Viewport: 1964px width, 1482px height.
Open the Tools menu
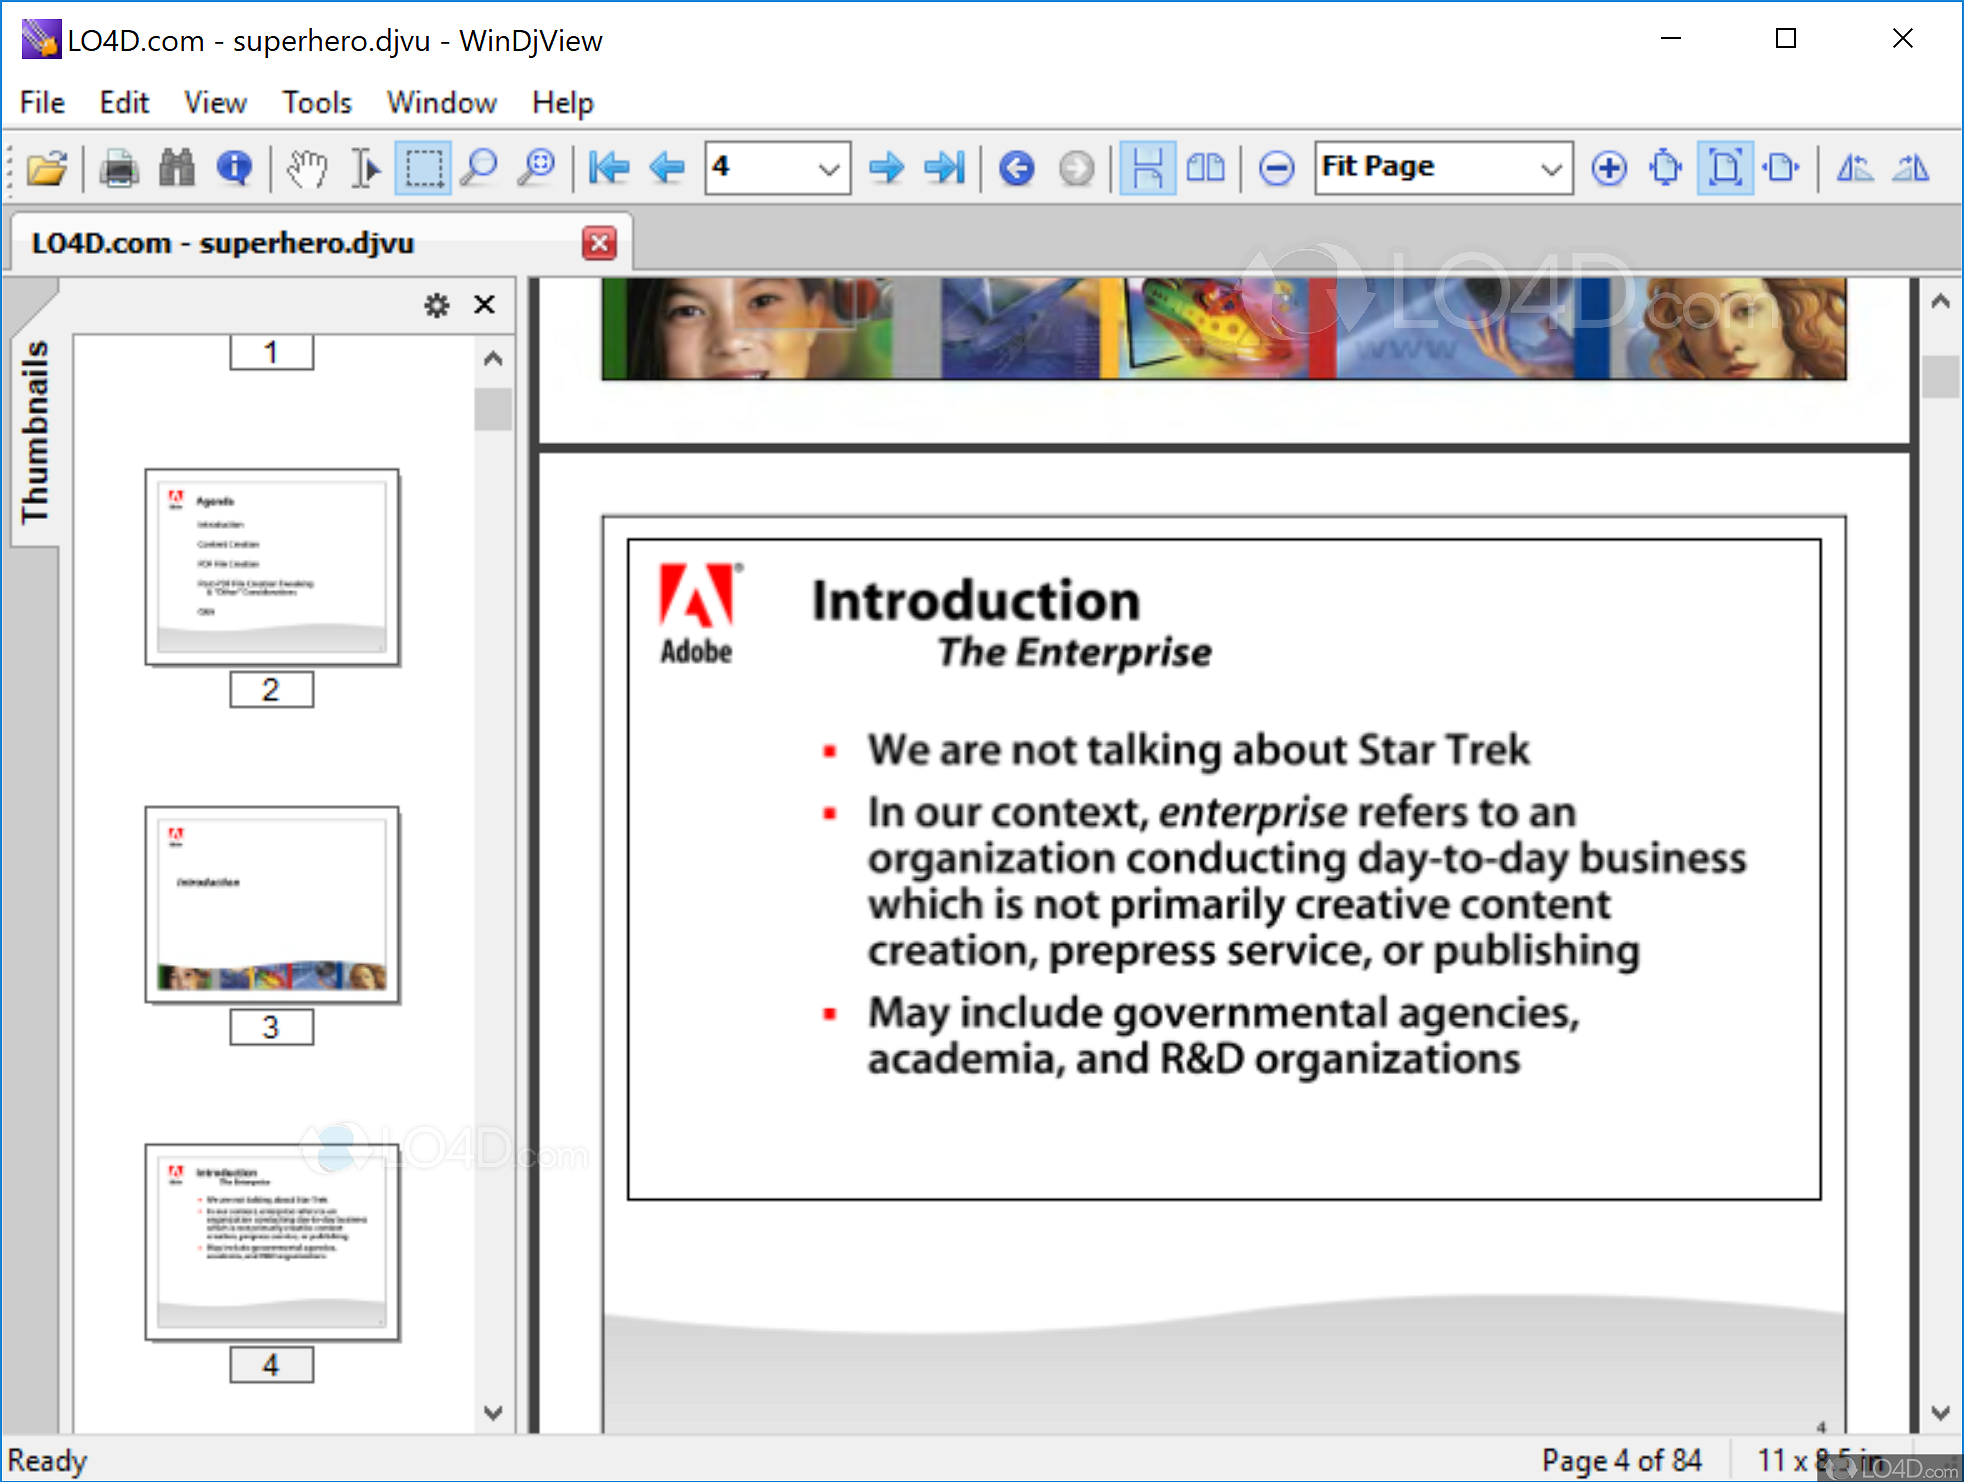[x=316, y=102]
